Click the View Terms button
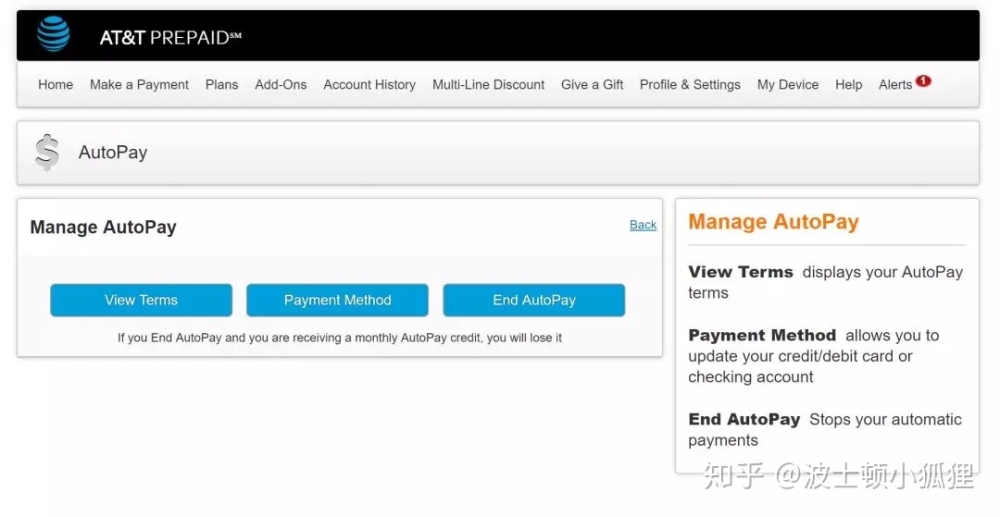Viewport: 1000px width, 517px height. click(x=141, y=300)
